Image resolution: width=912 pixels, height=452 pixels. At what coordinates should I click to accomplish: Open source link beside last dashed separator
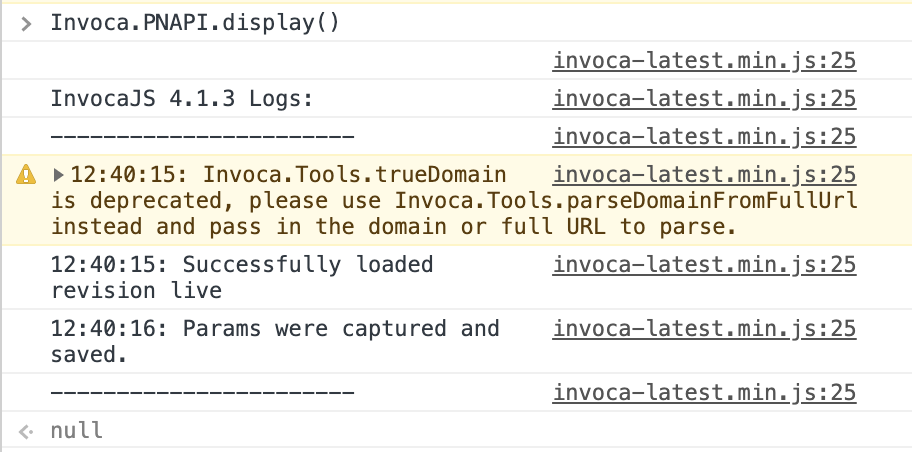pos(704,393)
